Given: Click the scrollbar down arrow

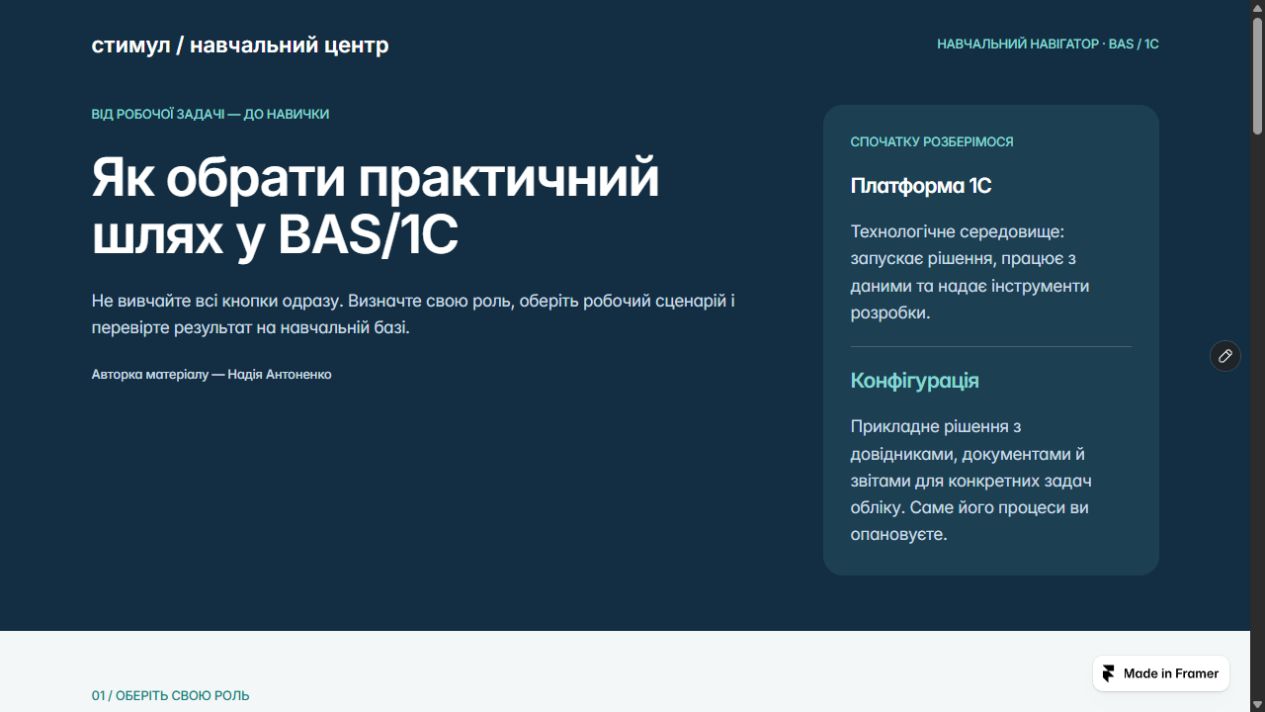Looking at the screenshot, I should tap(1258, 705).
